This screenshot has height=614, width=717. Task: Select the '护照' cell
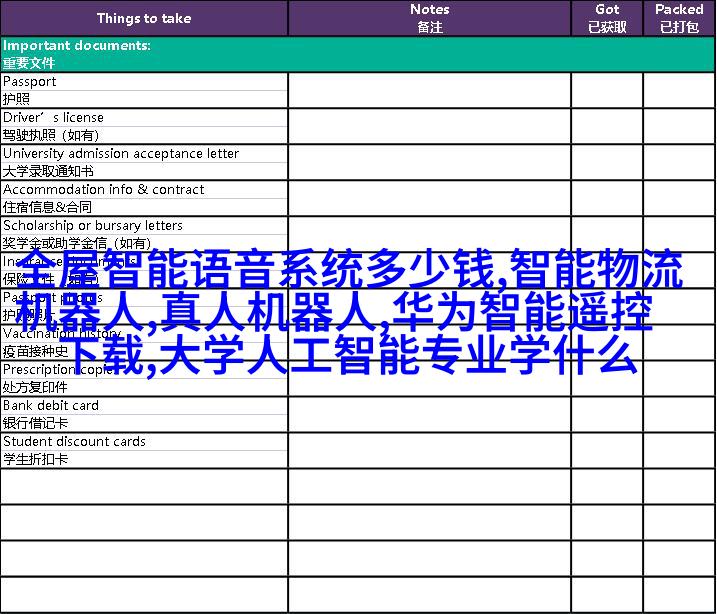(144, 99)
